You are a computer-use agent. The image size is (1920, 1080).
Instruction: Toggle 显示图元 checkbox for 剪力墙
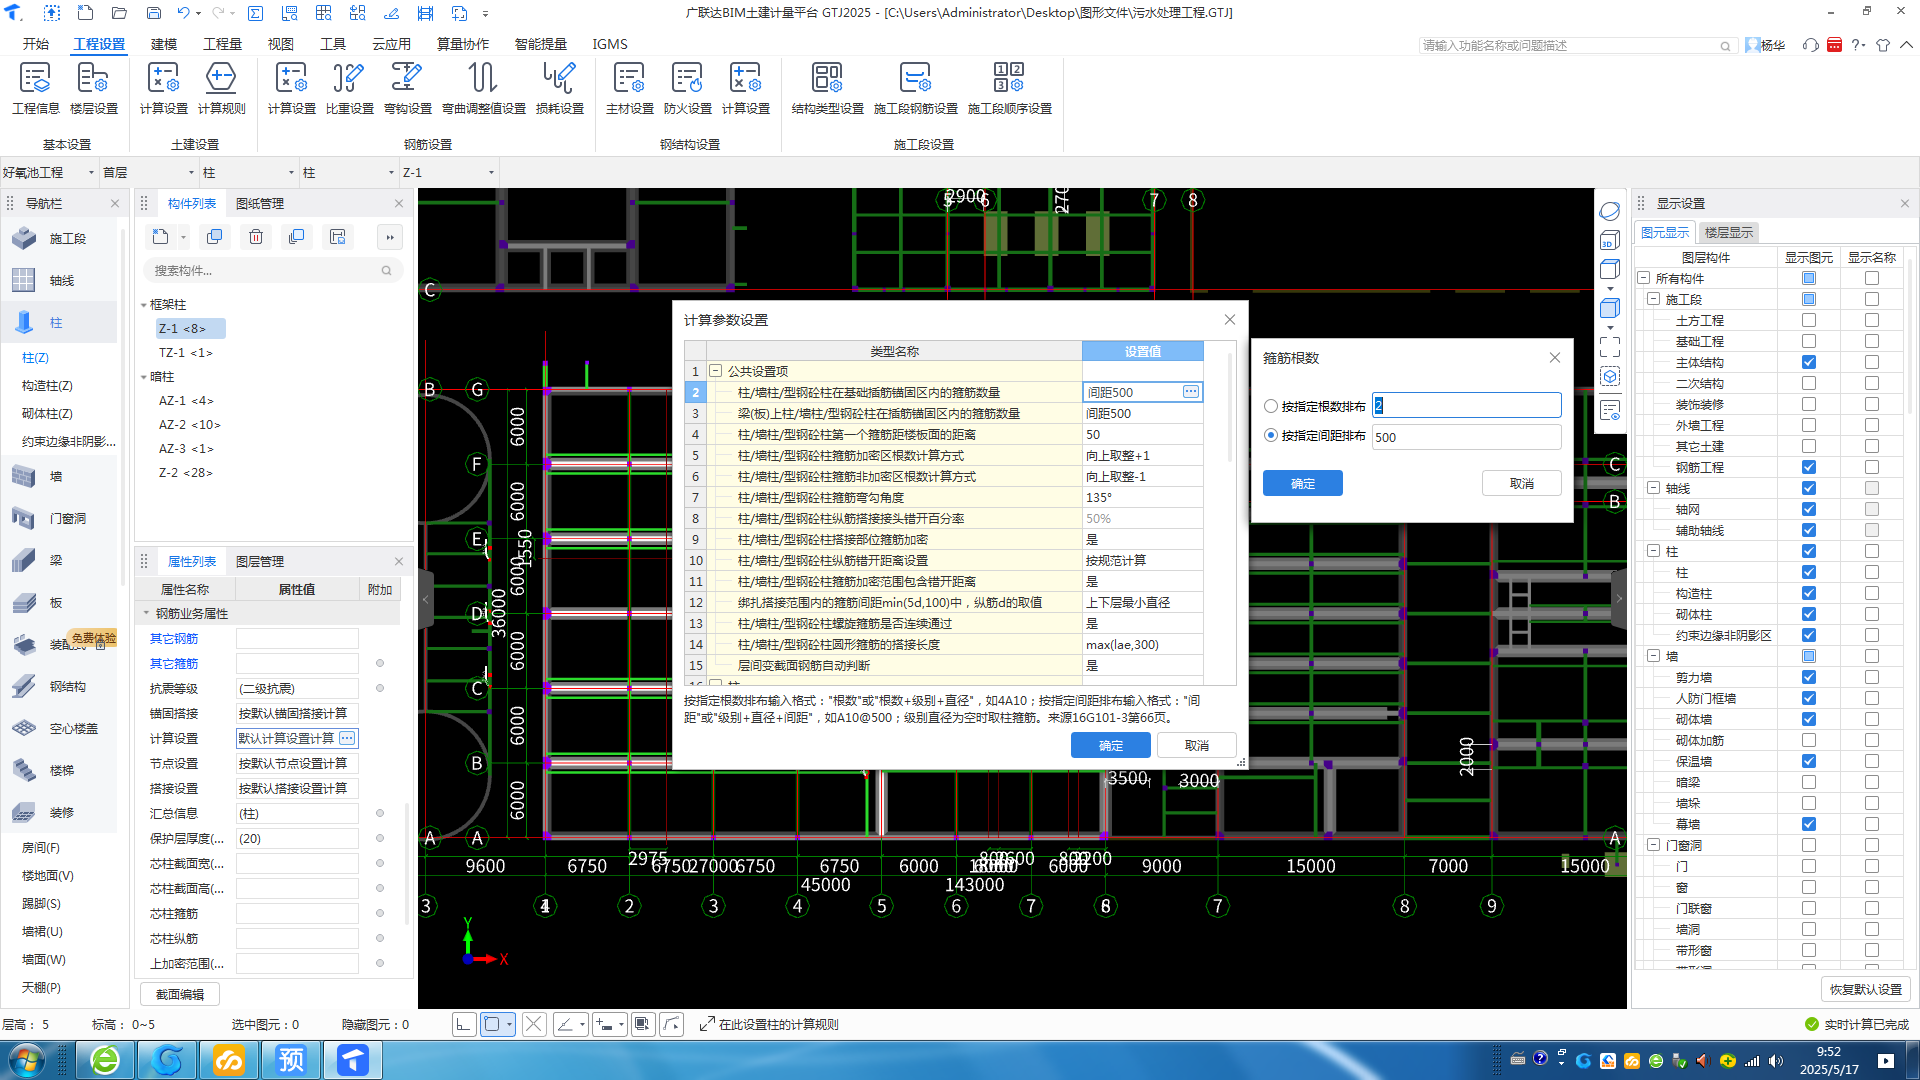[1808, 677]
